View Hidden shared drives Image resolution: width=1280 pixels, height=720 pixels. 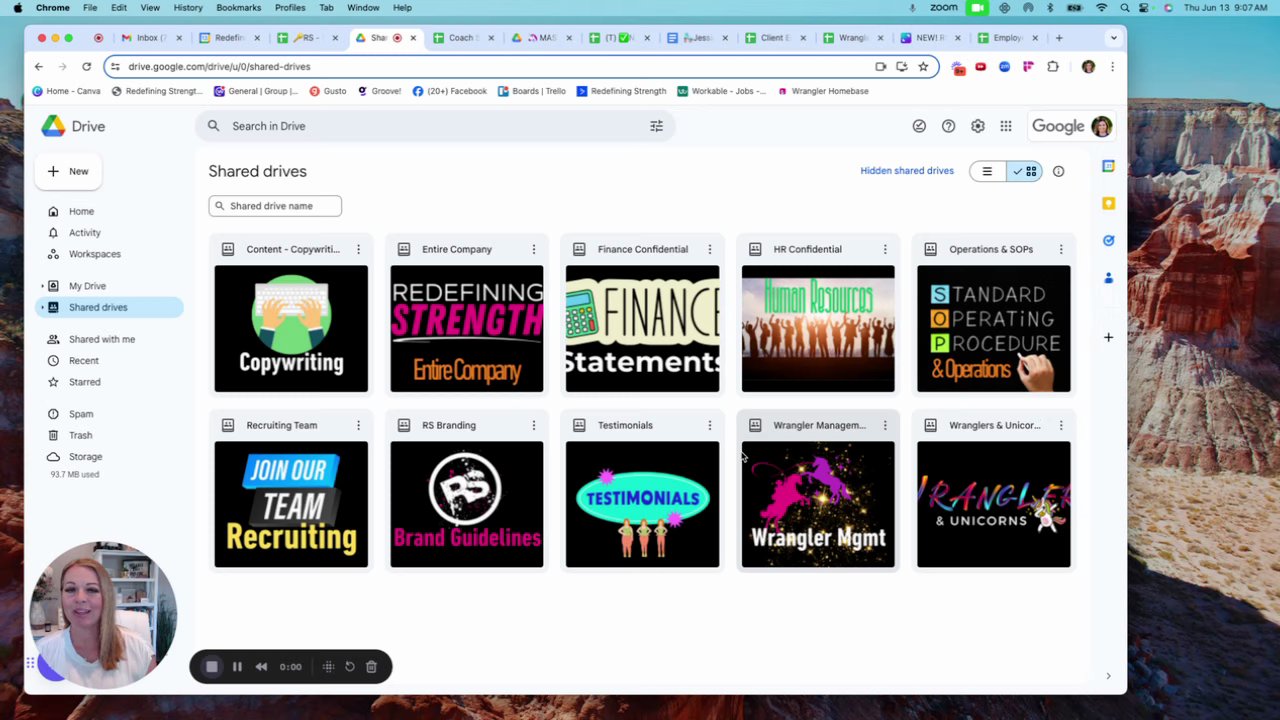click(907, 171)
